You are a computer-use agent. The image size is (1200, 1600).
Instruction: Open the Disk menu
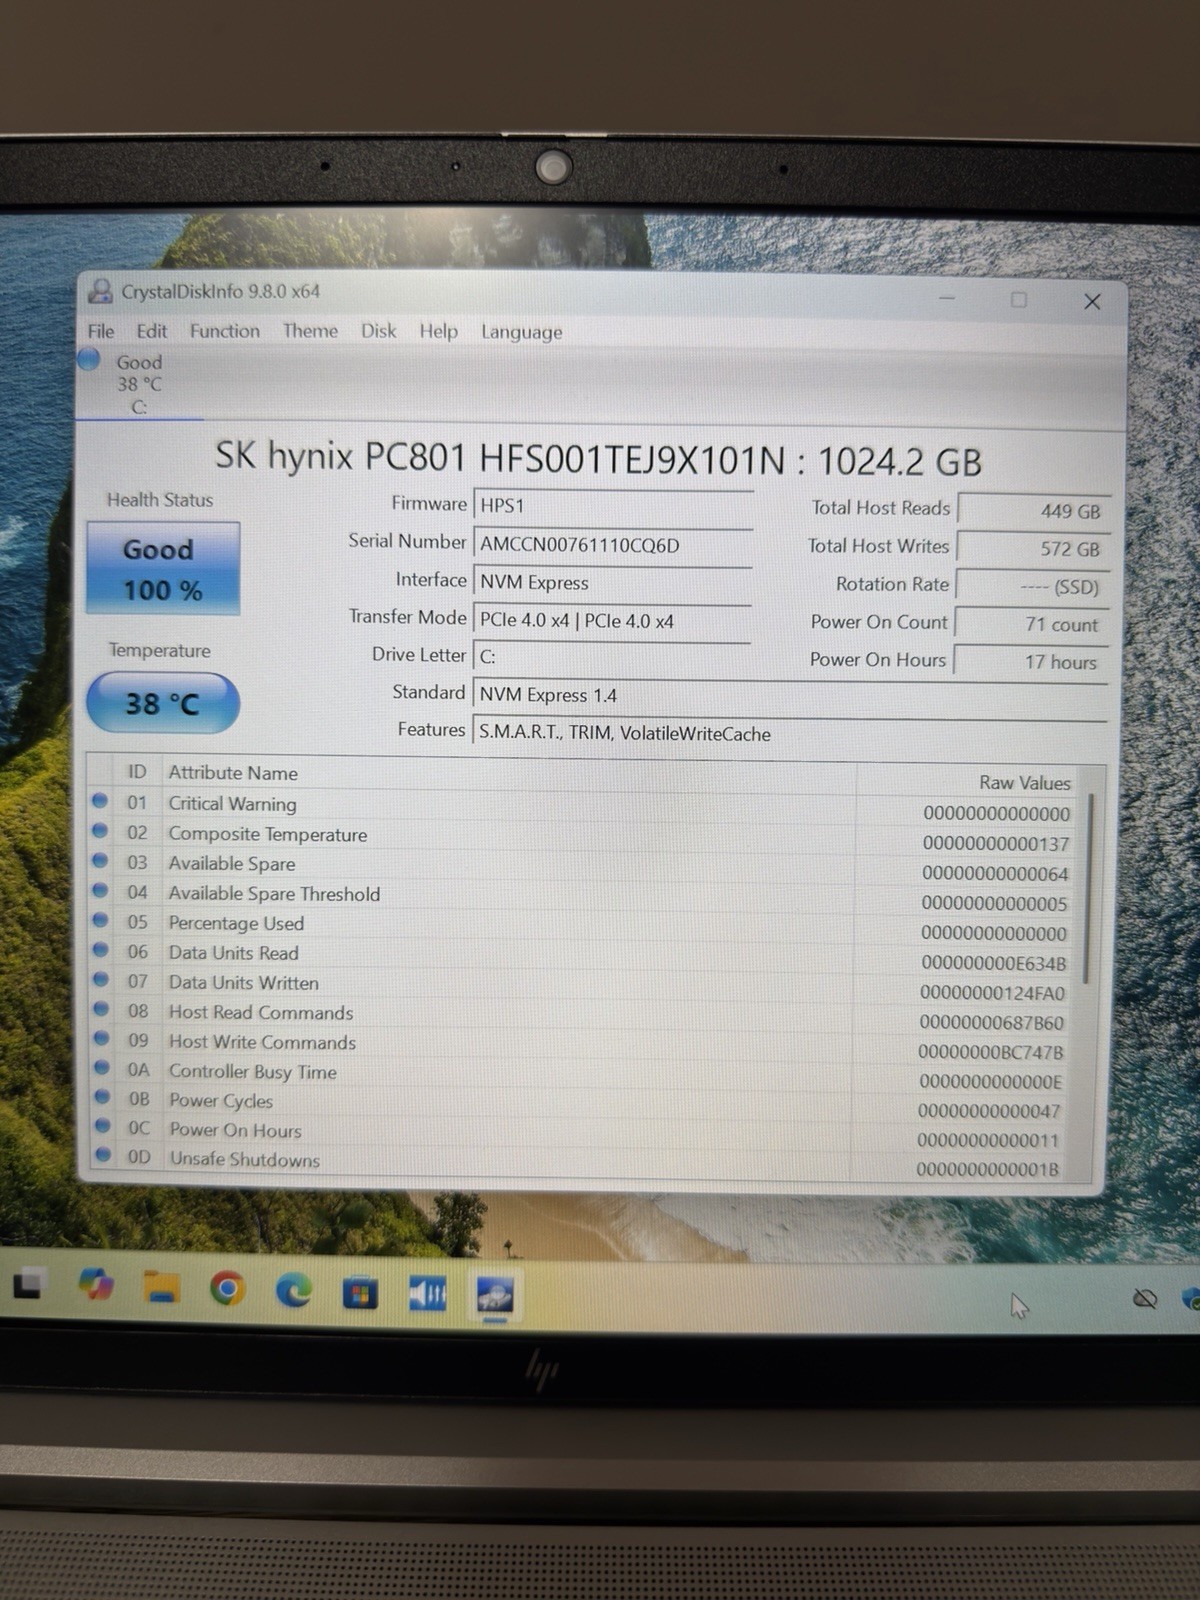(x=378, y=331)
